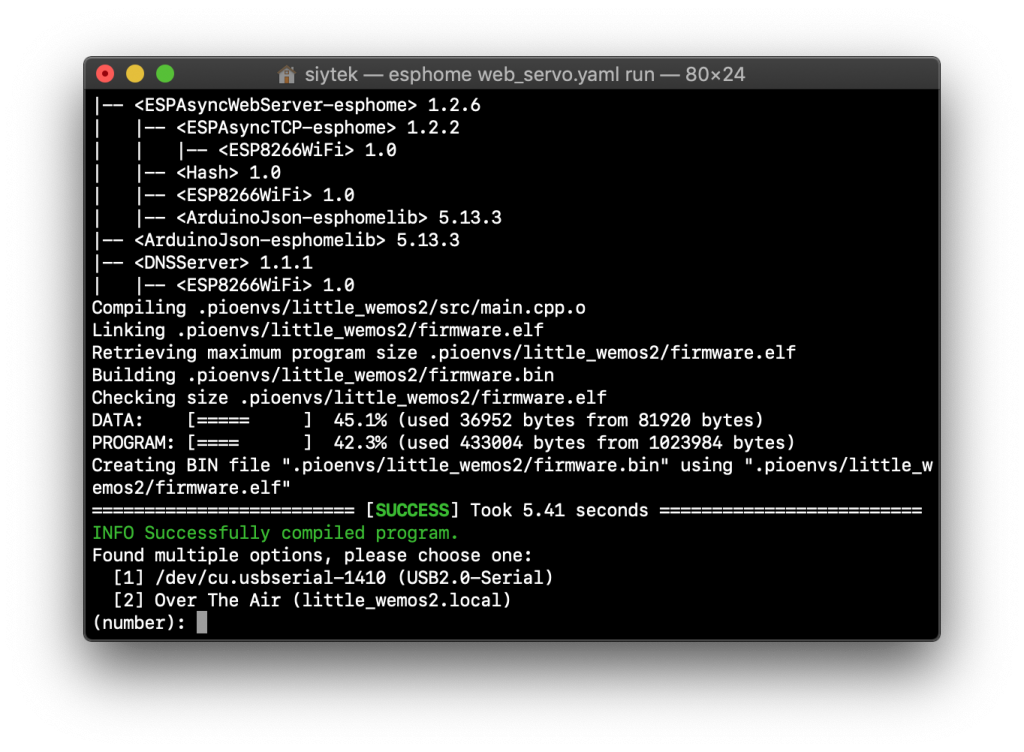
Task: Click "used 433004 bytes from 1023984 bytes"
Action: (596, 443)
